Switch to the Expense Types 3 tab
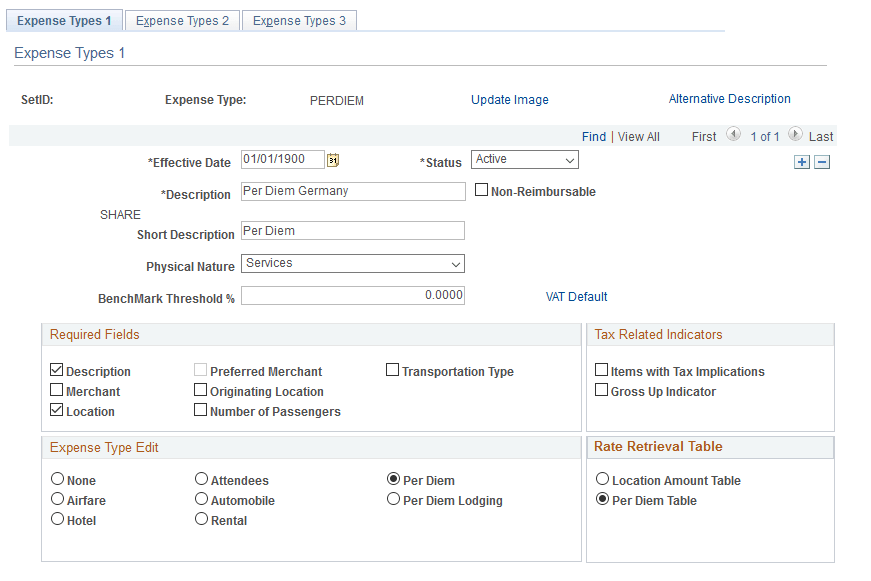The height and width of the screenshot is (581, 871). 299,20
